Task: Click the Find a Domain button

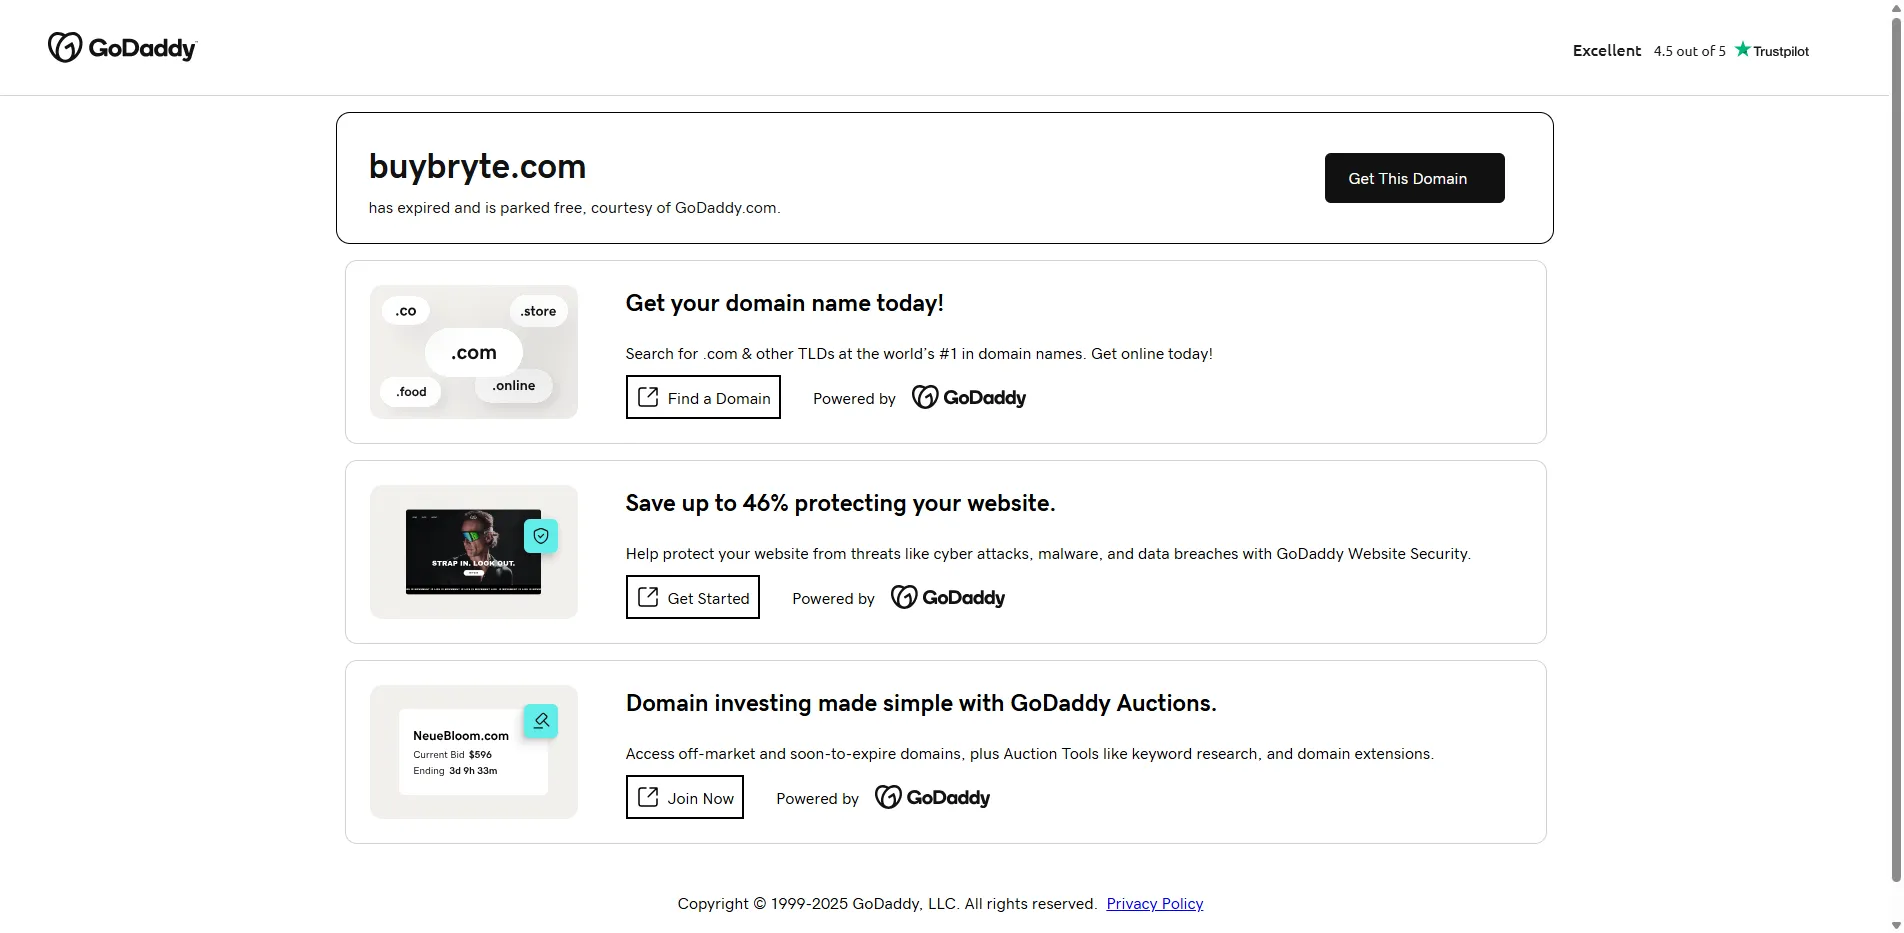Action: (703, 398)
